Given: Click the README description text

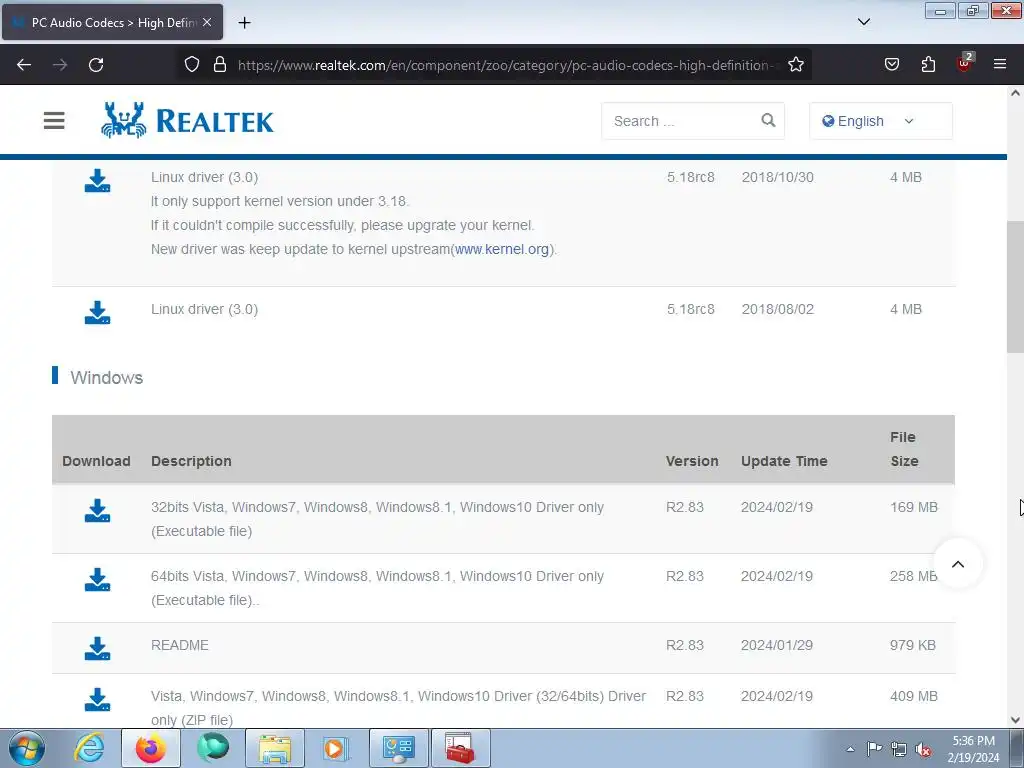Looking at the screenshot, I should [x=180, y=645].
